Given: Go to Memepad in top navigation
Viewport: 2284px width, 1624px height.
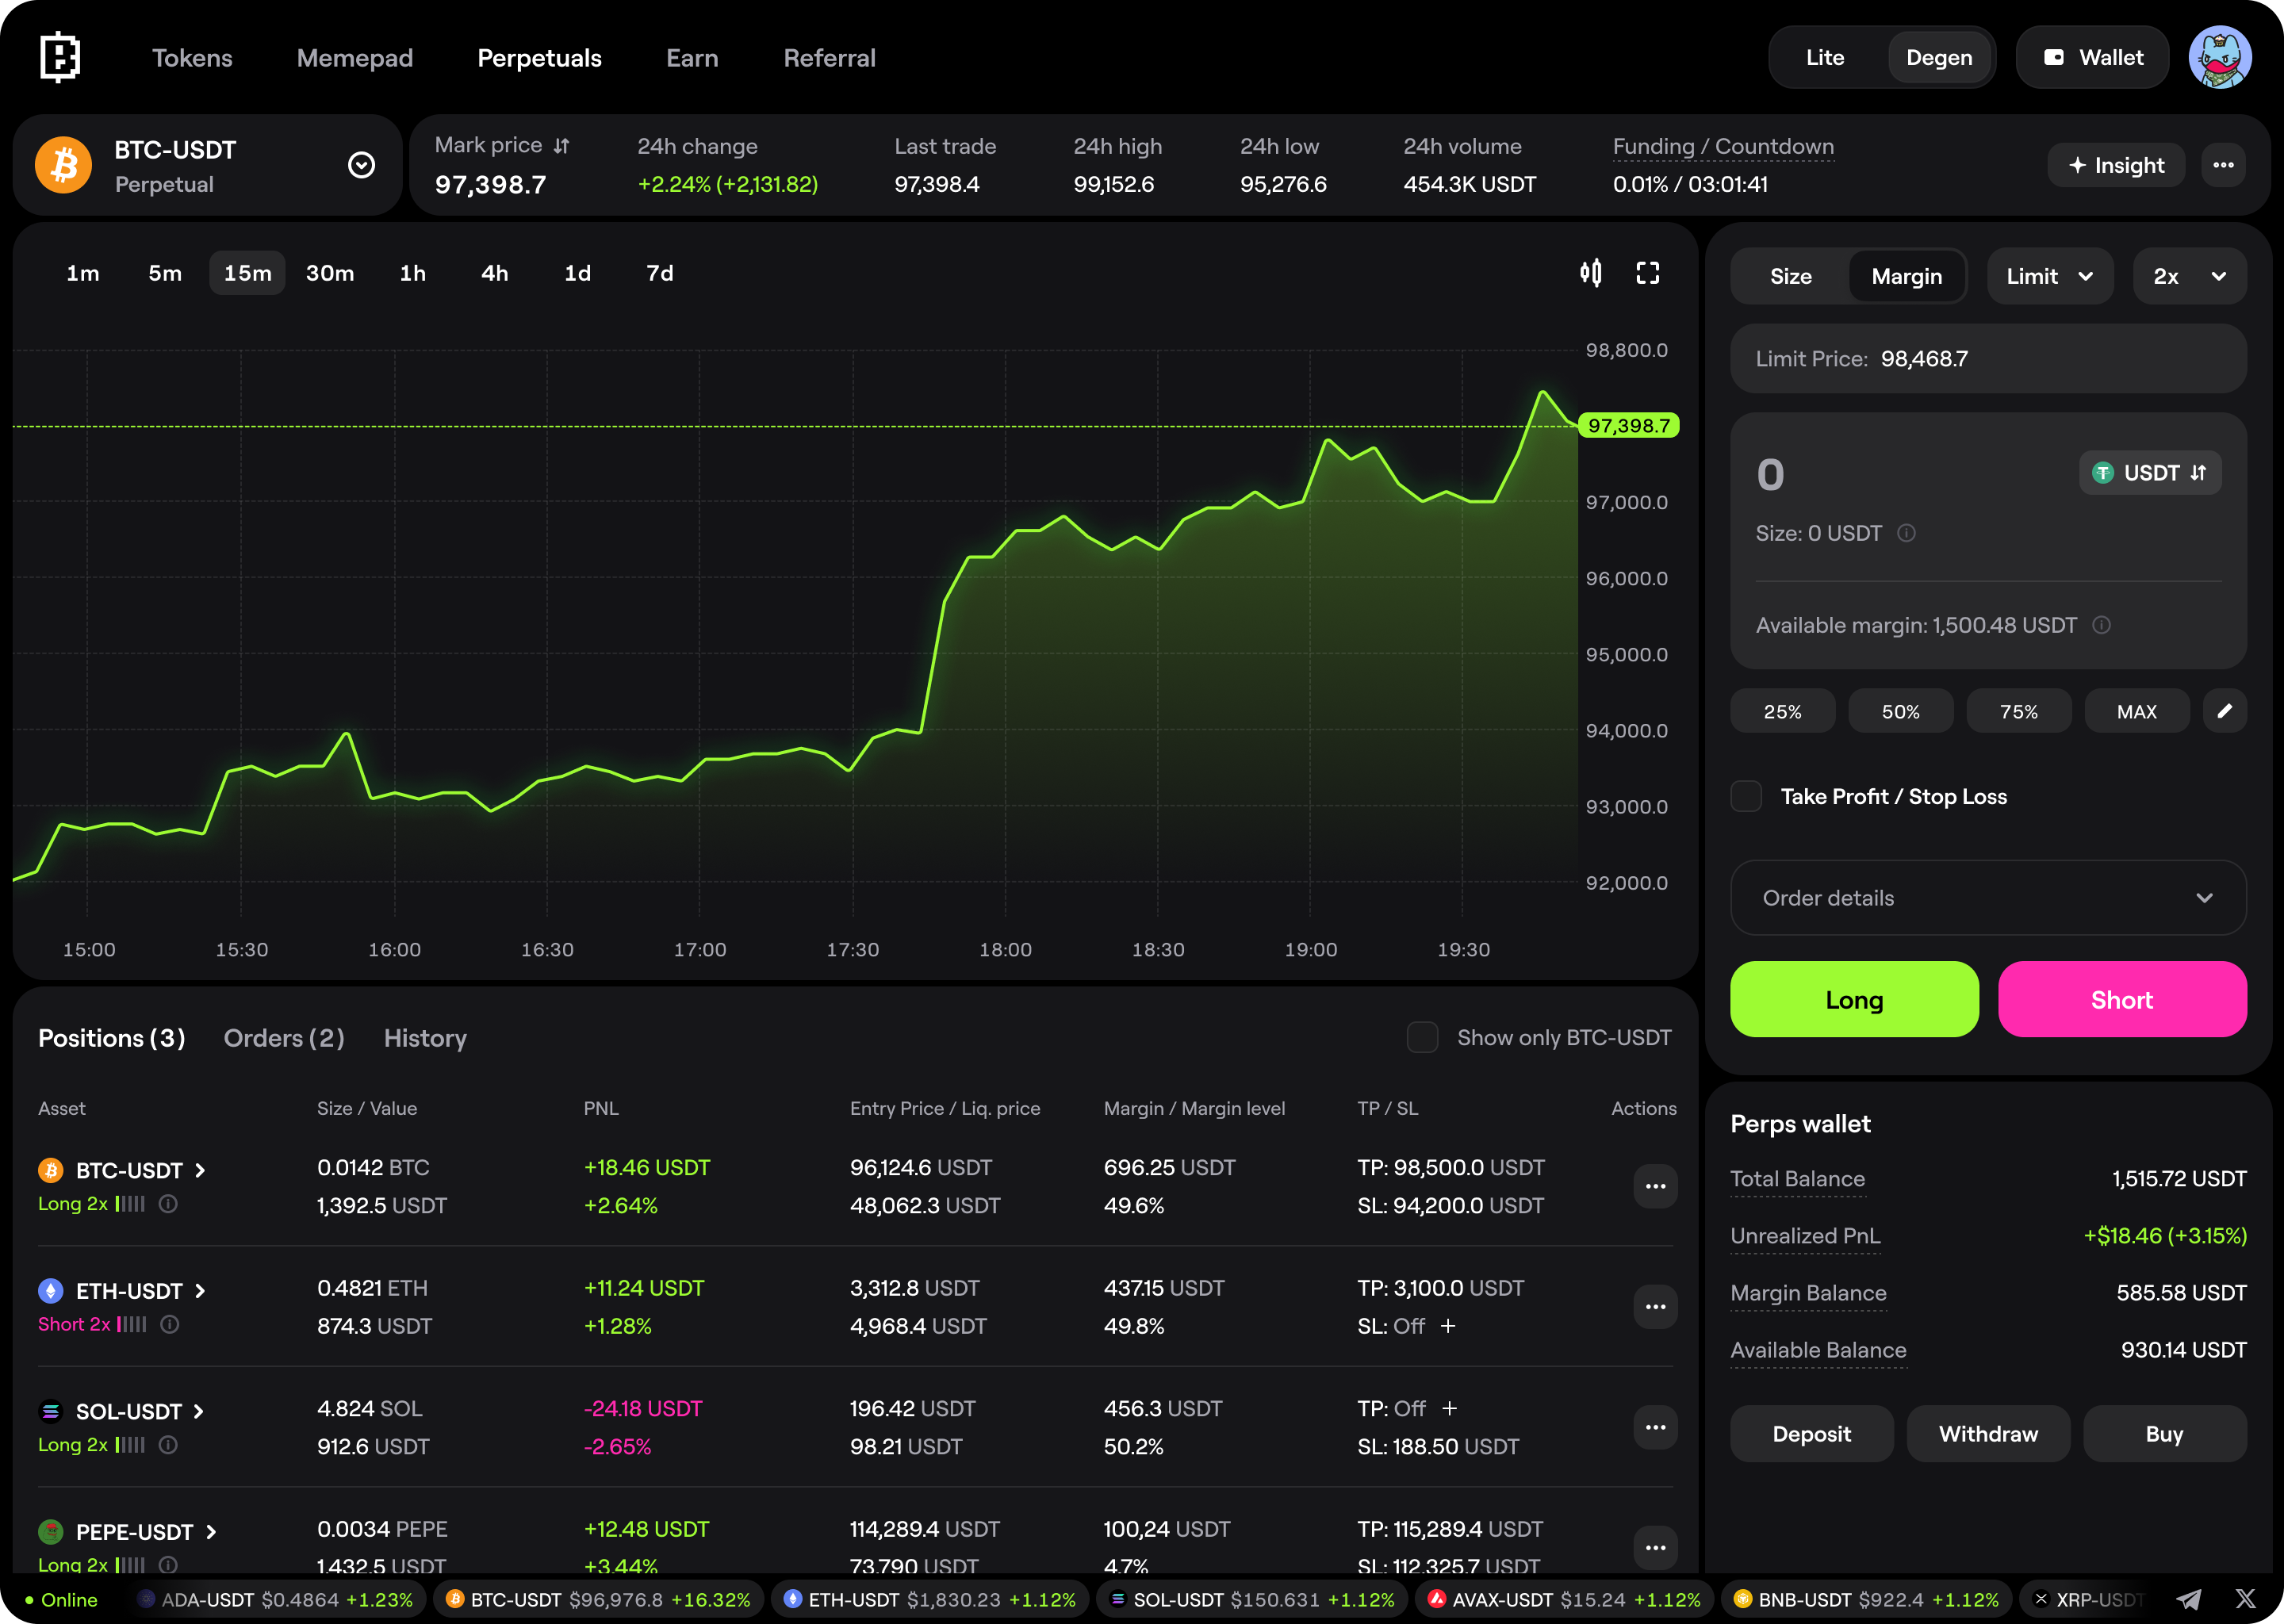Looking at the screenshot, I should [x=354, y=58].
